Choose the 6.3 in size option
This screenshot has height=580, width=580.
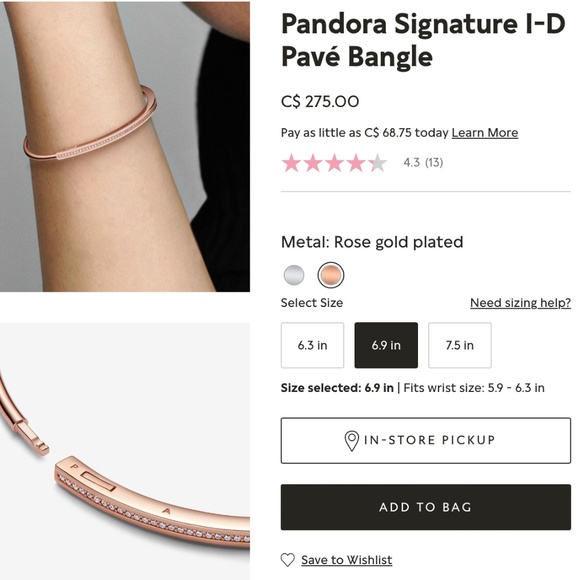[313, 345]
